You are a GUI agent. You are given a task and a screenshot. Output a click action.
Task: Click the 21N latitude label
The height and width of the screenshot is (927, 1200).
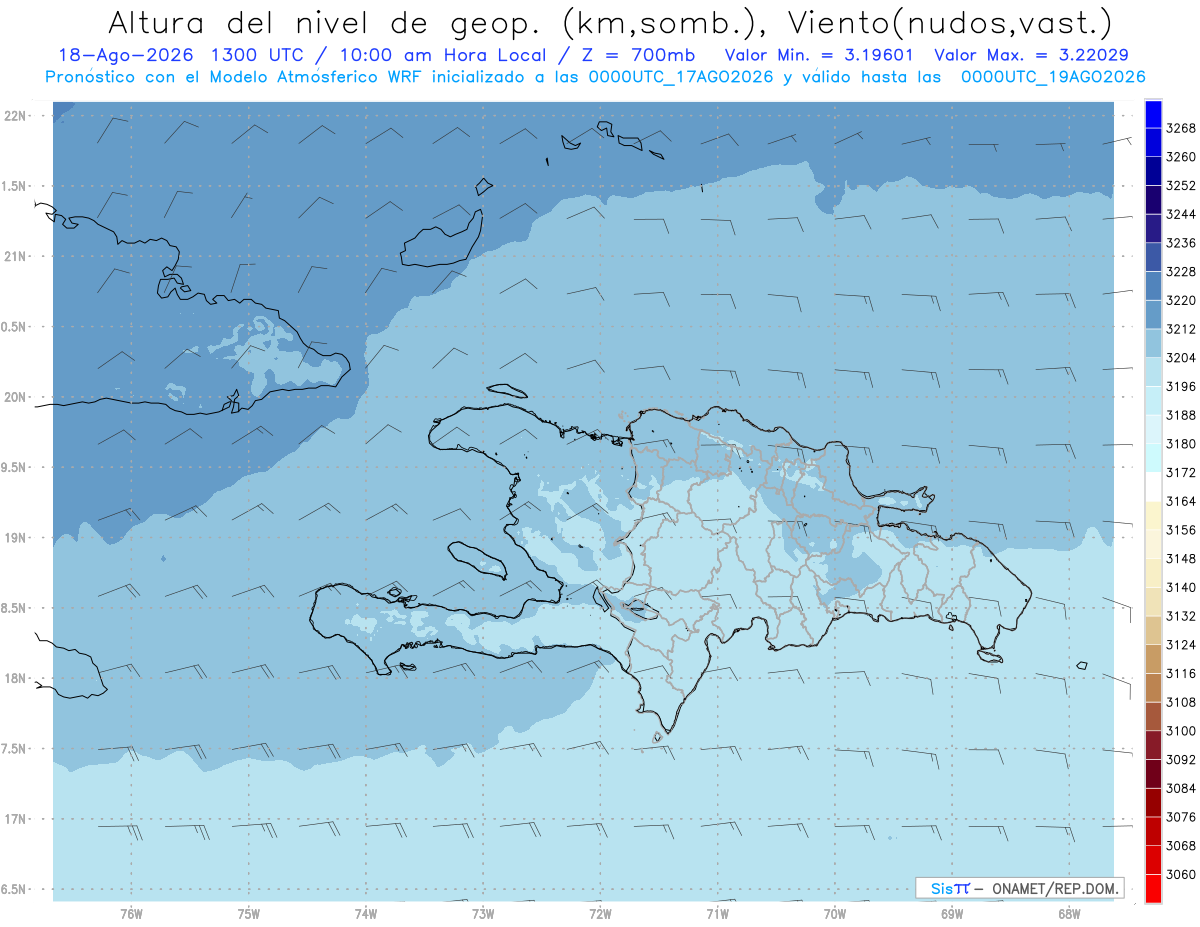(15, 256)
